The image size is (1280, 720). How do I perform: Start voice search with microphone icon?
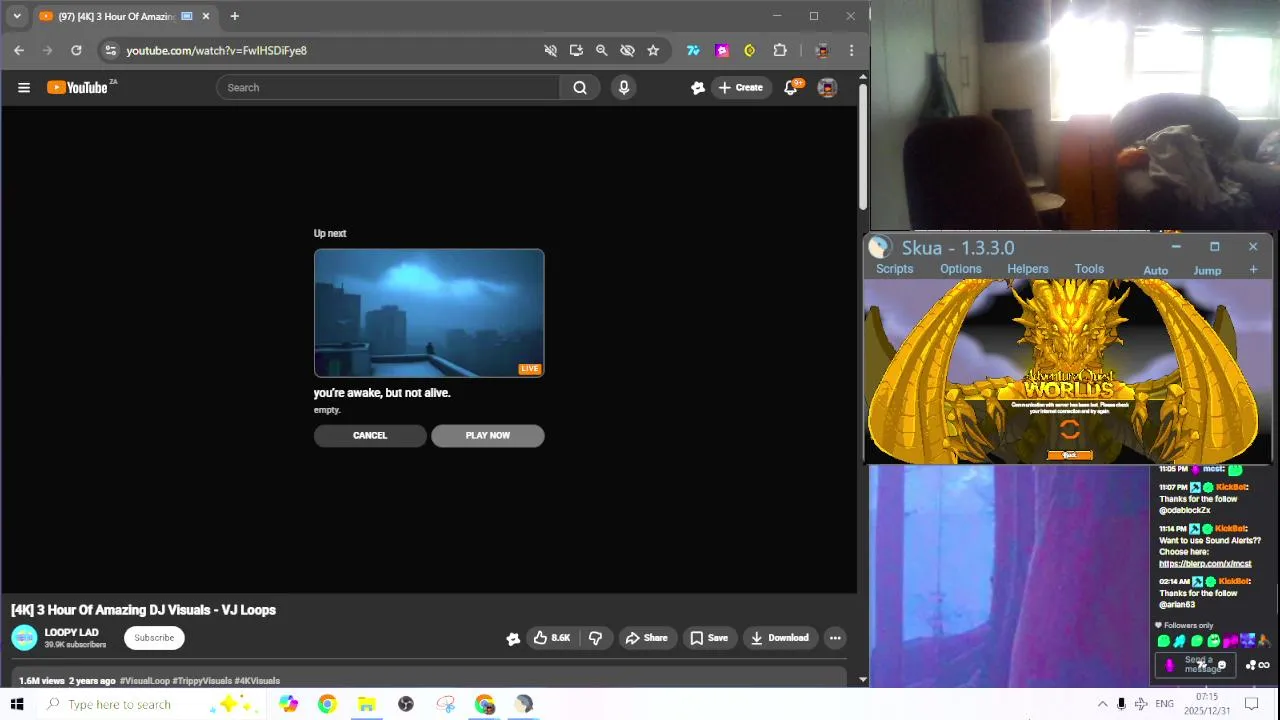tap(624, 87)
